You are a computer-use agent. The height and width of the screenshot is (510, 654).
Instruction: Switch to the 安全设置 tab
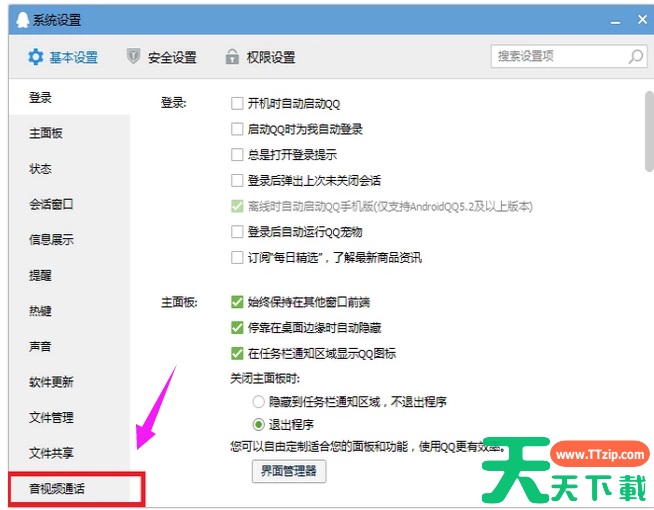[x=162, y=57]
